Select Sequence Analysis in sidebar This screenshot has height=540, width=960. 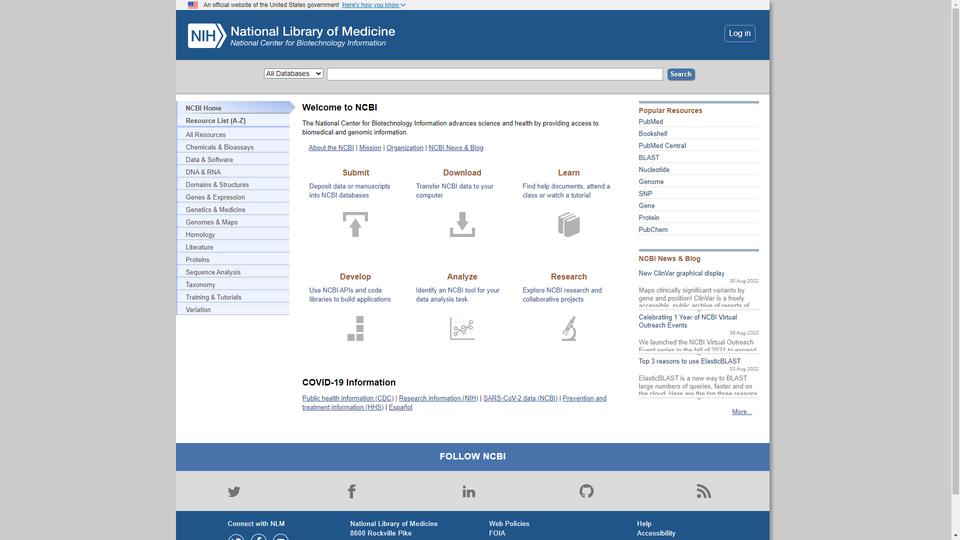pos(233,272)
